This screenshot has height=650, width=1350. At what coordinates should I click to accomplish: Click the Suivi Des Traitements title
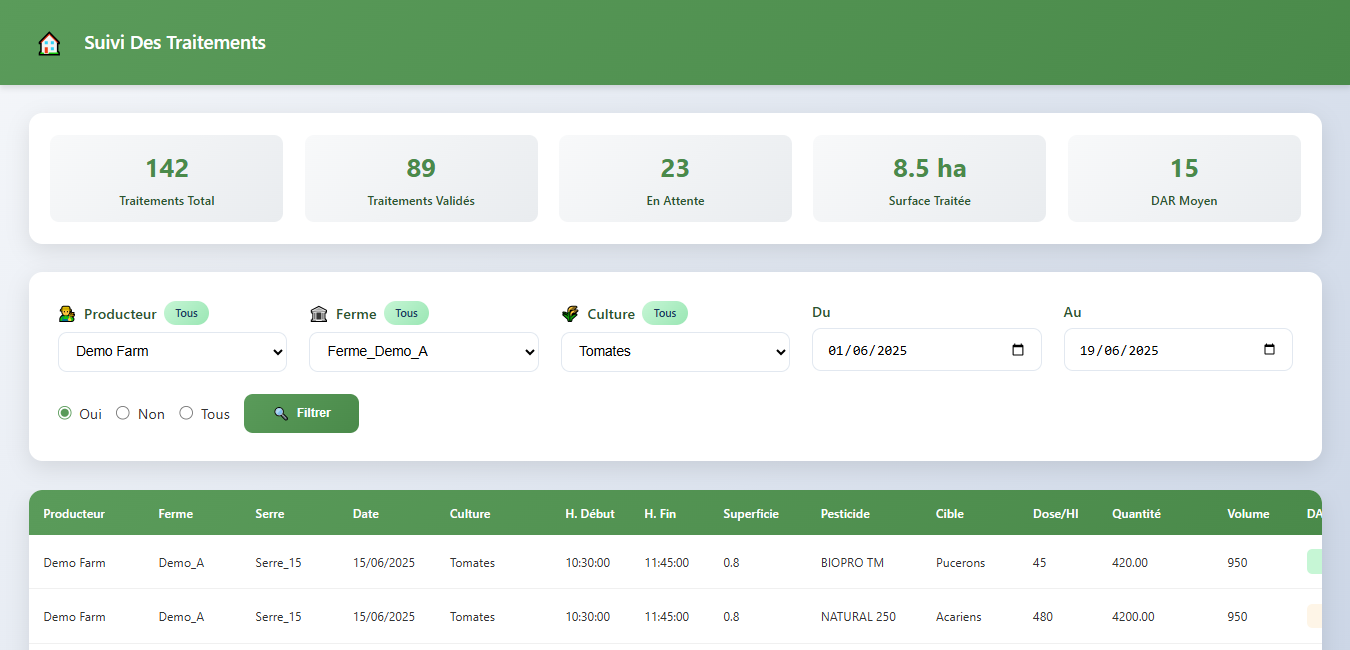point(175,43)
